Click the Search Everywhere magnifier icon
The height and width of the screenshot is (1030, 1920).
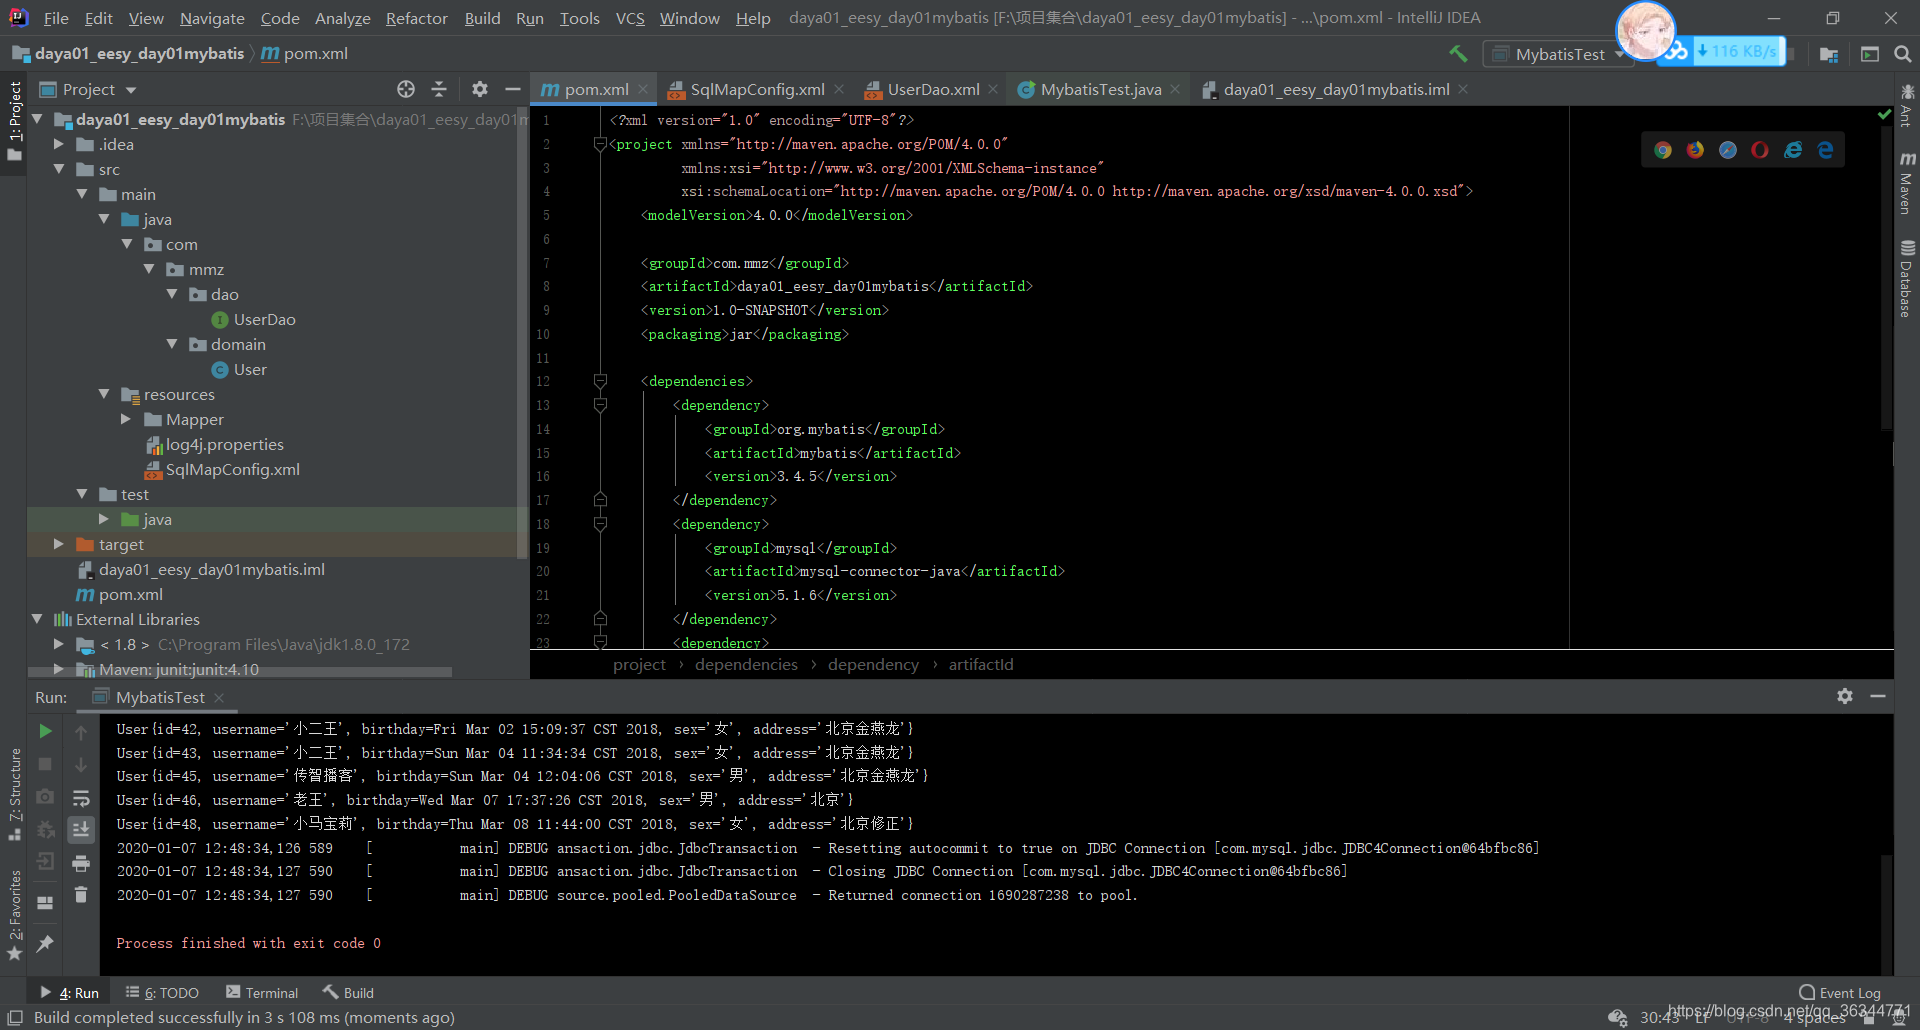coord(1903,54)
